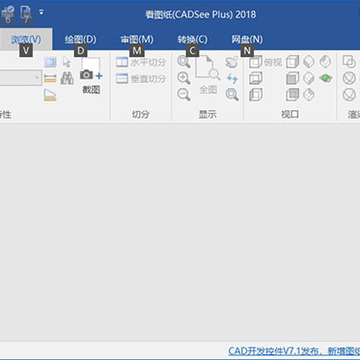Select the zoom window magnifier icon

[x=184, y=62]
